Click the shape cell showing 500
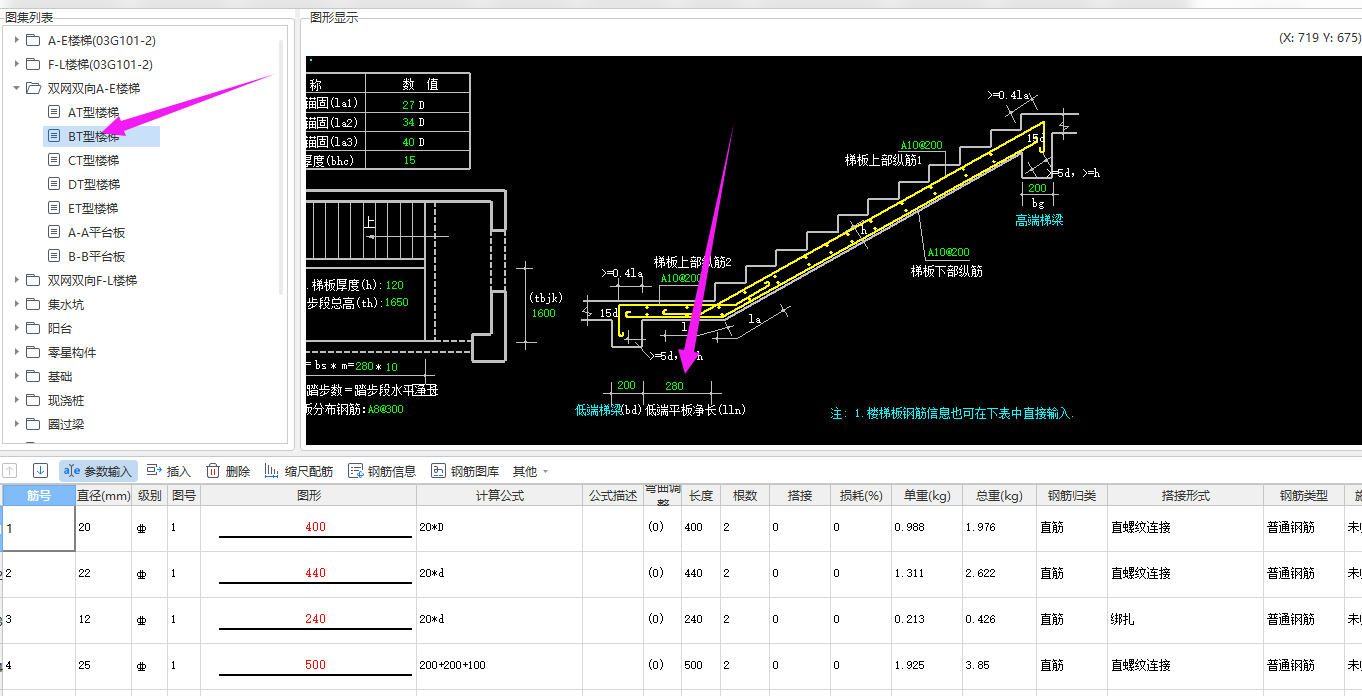The image size is (1362, 696). (x=309, y=666)
